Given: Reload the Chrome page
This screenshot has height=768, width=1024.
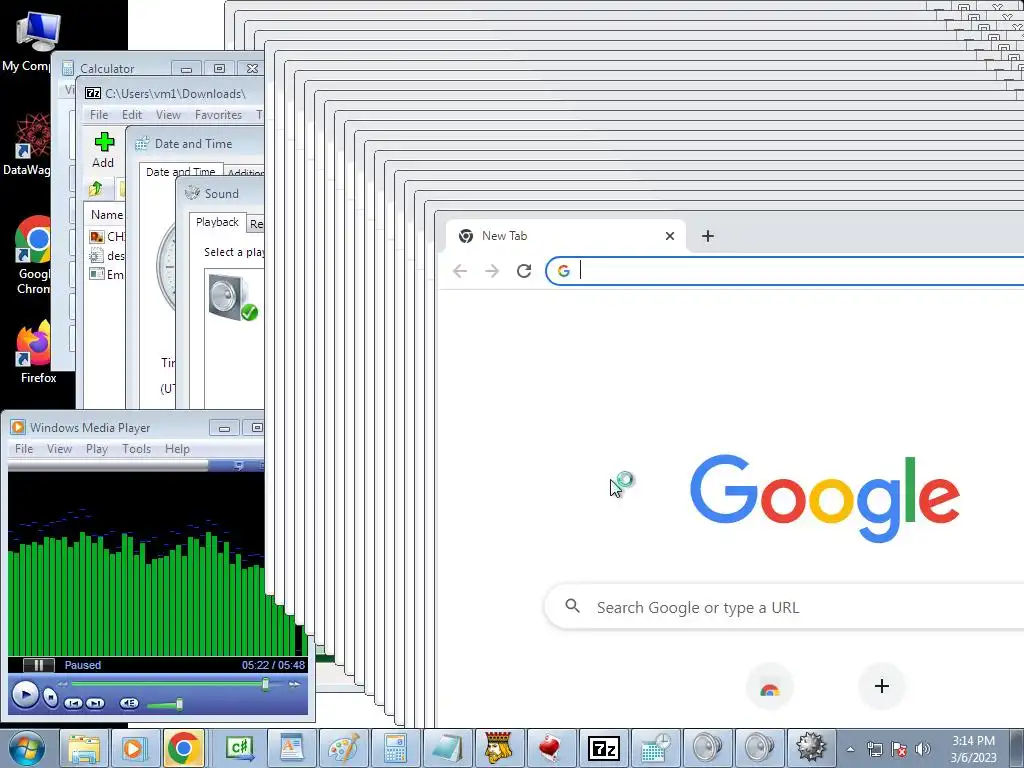Looking at the screenshot, I should tap(524, 271).
